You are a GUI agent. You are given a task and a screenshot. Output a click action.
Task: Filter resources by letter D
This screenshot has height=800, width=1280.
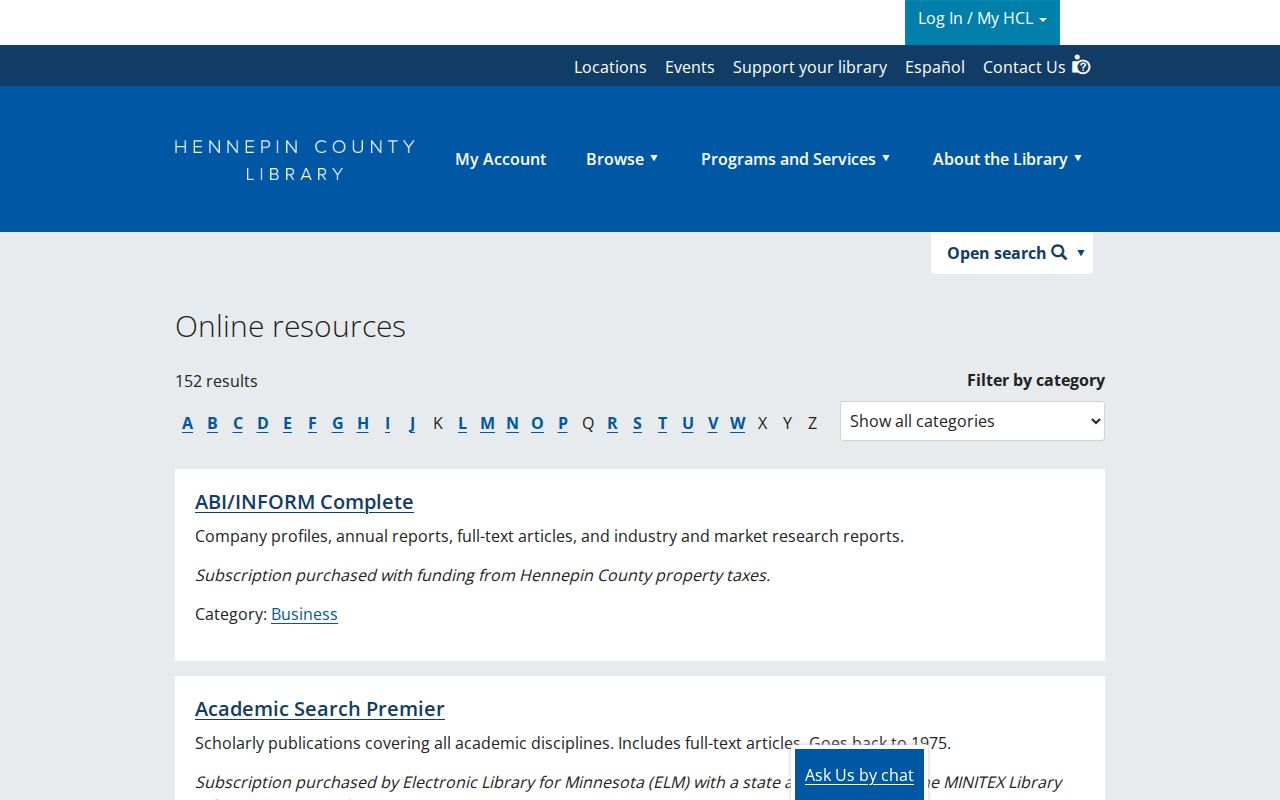pos(262,423)
